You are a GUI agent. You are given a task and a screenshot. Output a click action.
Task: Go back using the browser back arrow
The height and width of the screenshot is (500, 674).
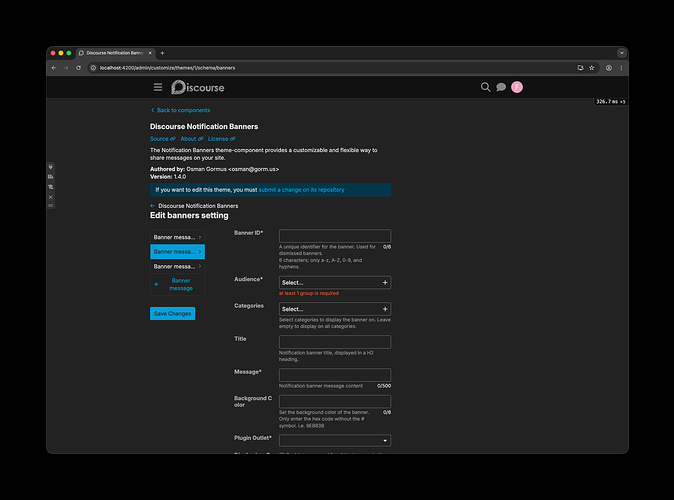pos(54,68)
